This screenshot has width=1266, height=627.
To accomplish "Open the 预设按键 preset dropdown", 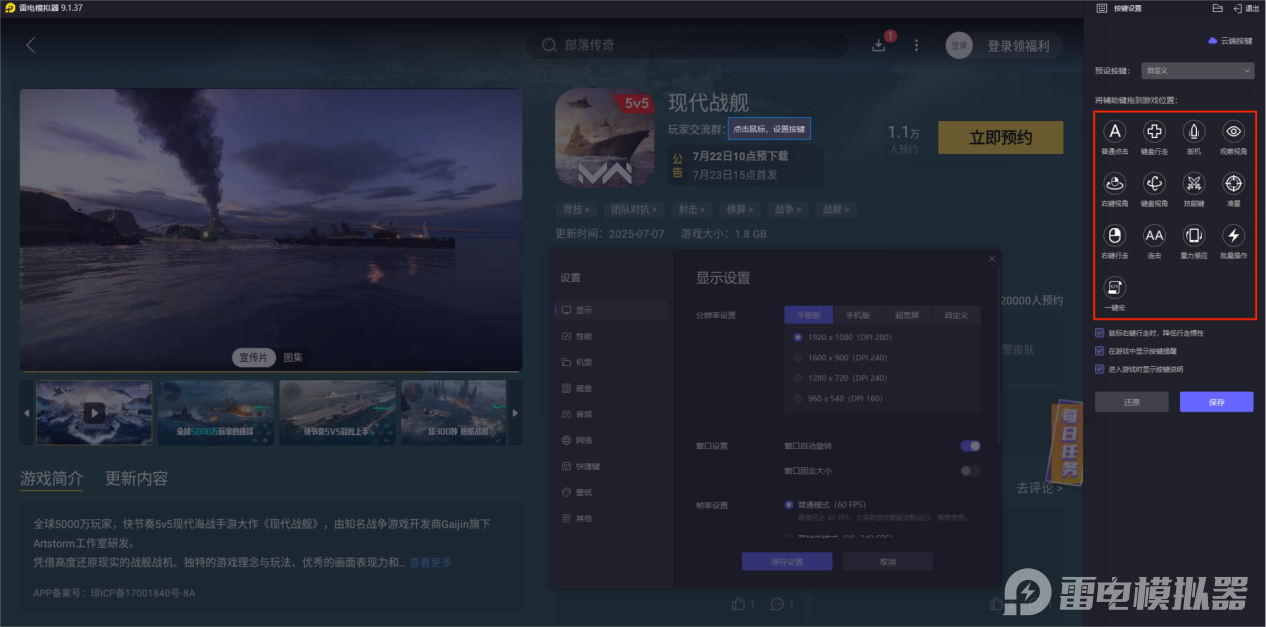I will (x=1197, y=70).
